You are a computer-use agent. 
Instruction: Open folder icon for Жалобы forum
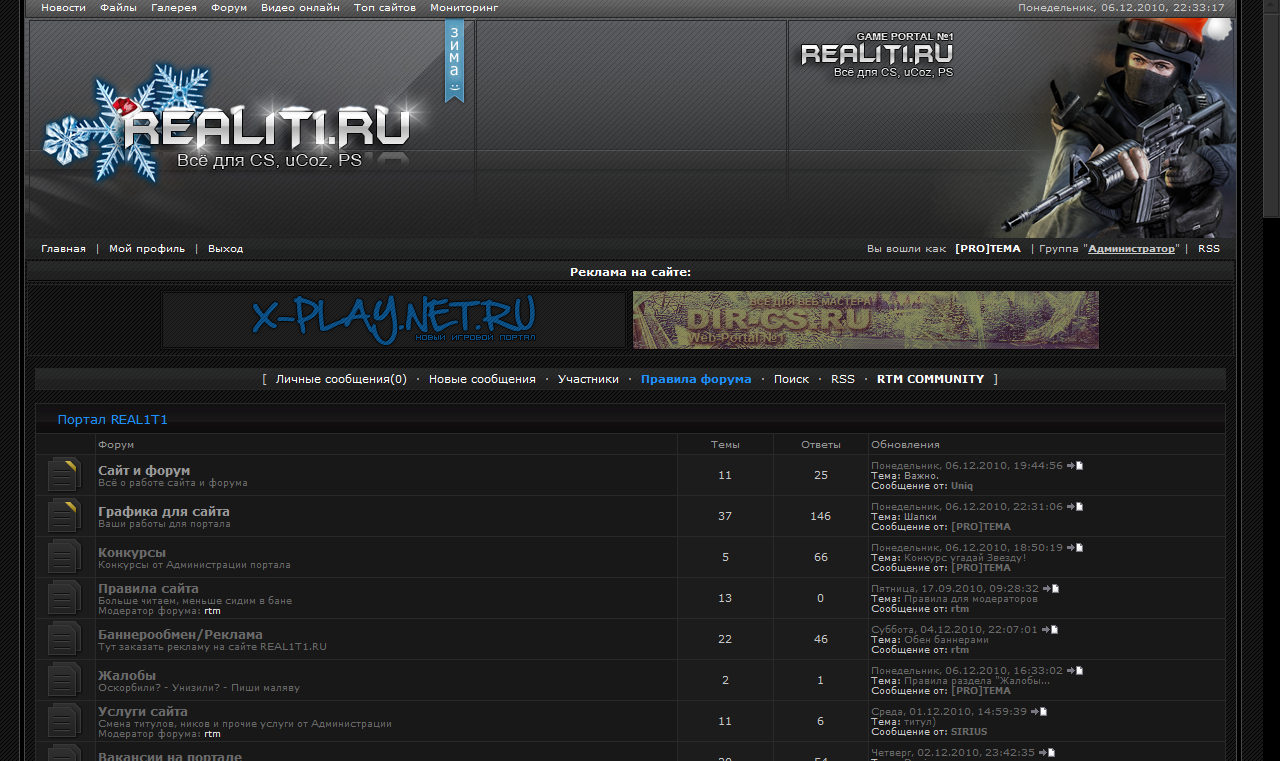point(65,680)
